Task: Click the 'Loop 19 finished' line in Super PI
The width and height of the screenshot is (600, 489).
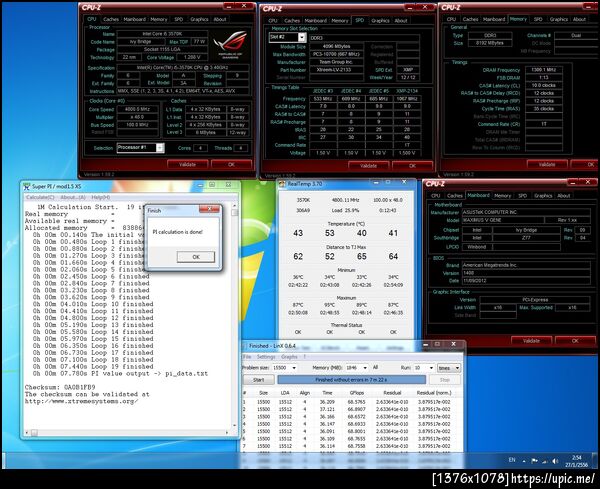Action: [x=93, y=367]
